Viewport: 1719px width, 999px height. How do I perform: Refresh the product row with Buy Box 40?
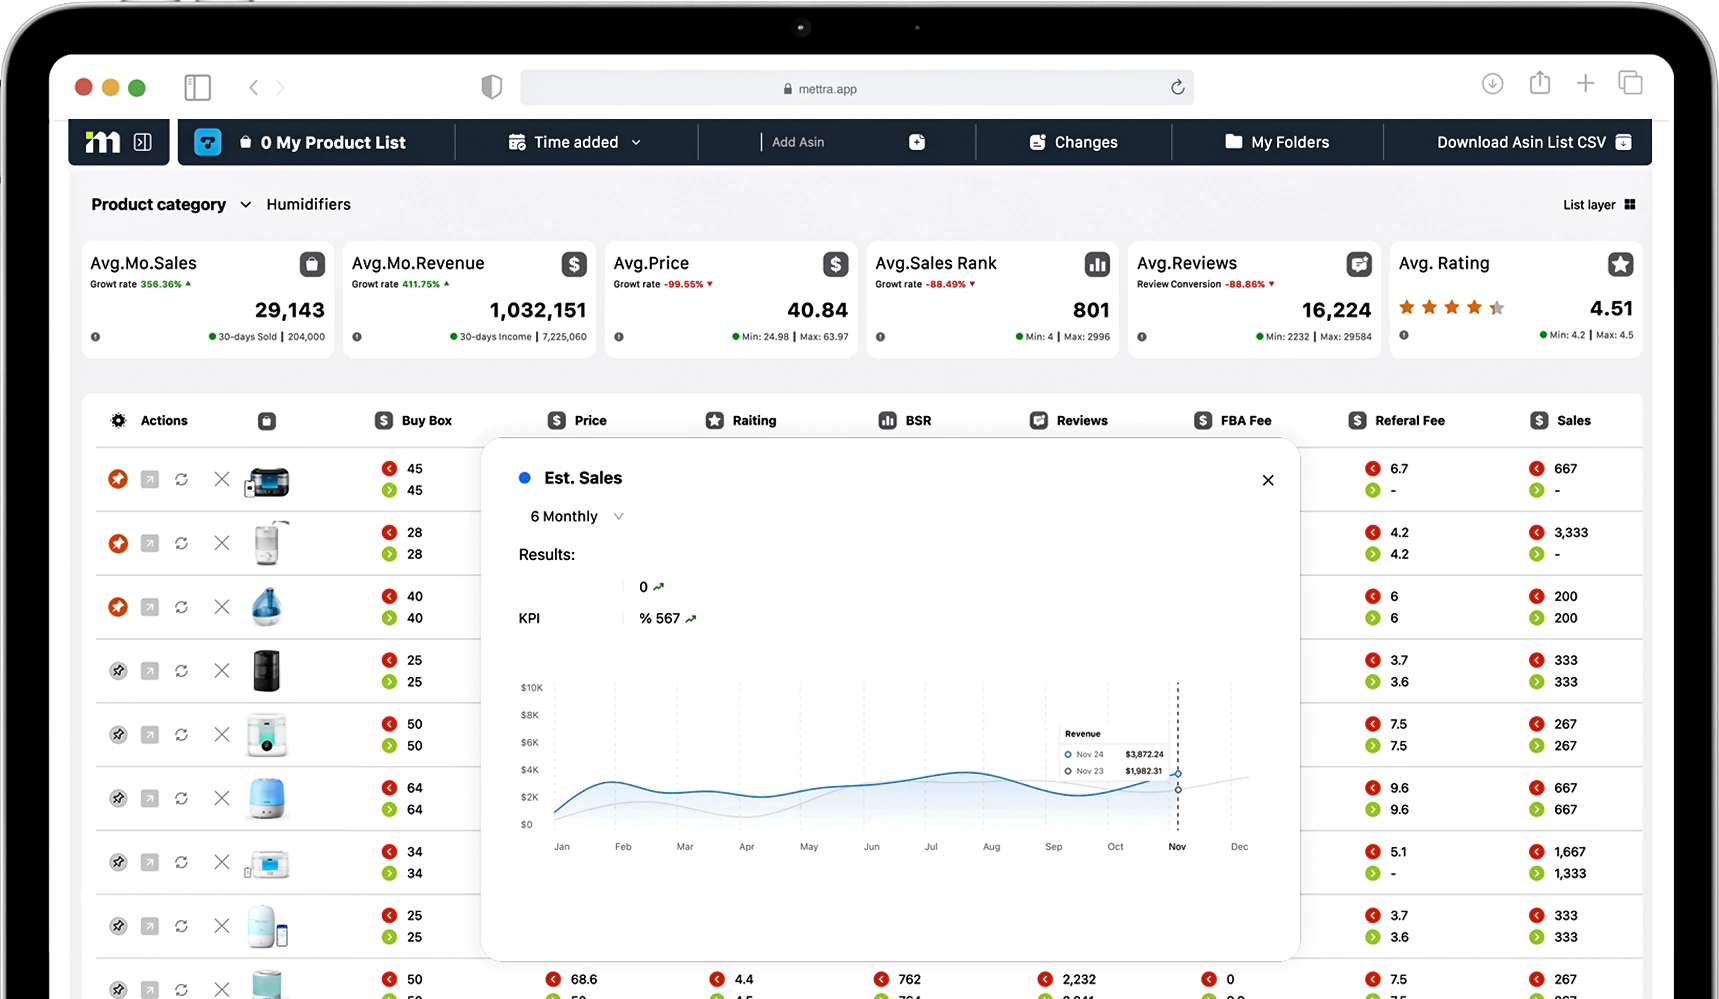coord(181,607)
